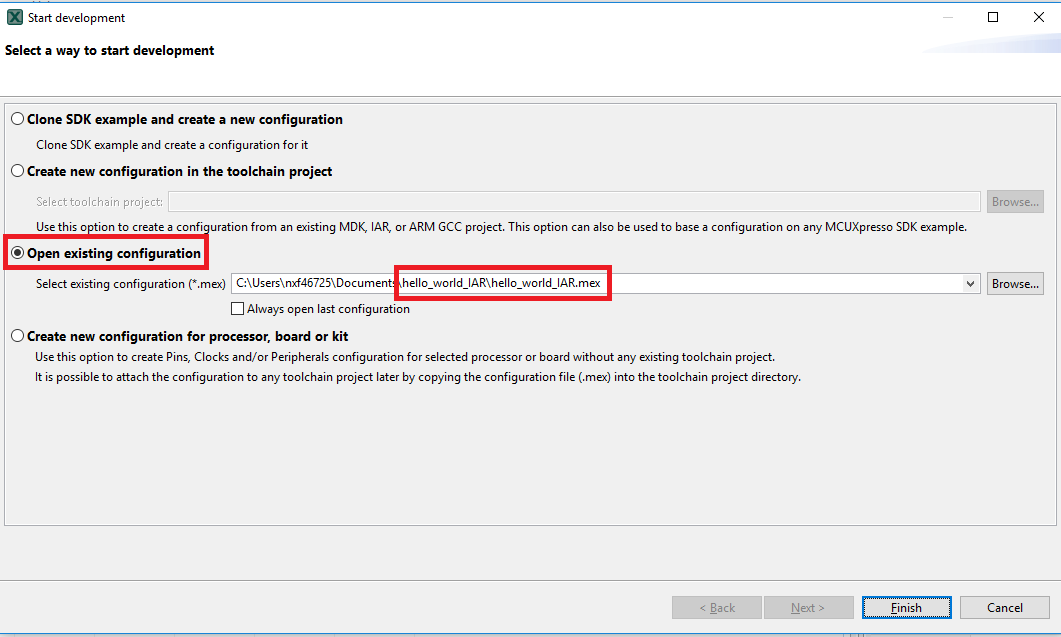1061x637 pixels.
Task: Expand the existing configuration path dropdown arrow
Action: (970, 284)
